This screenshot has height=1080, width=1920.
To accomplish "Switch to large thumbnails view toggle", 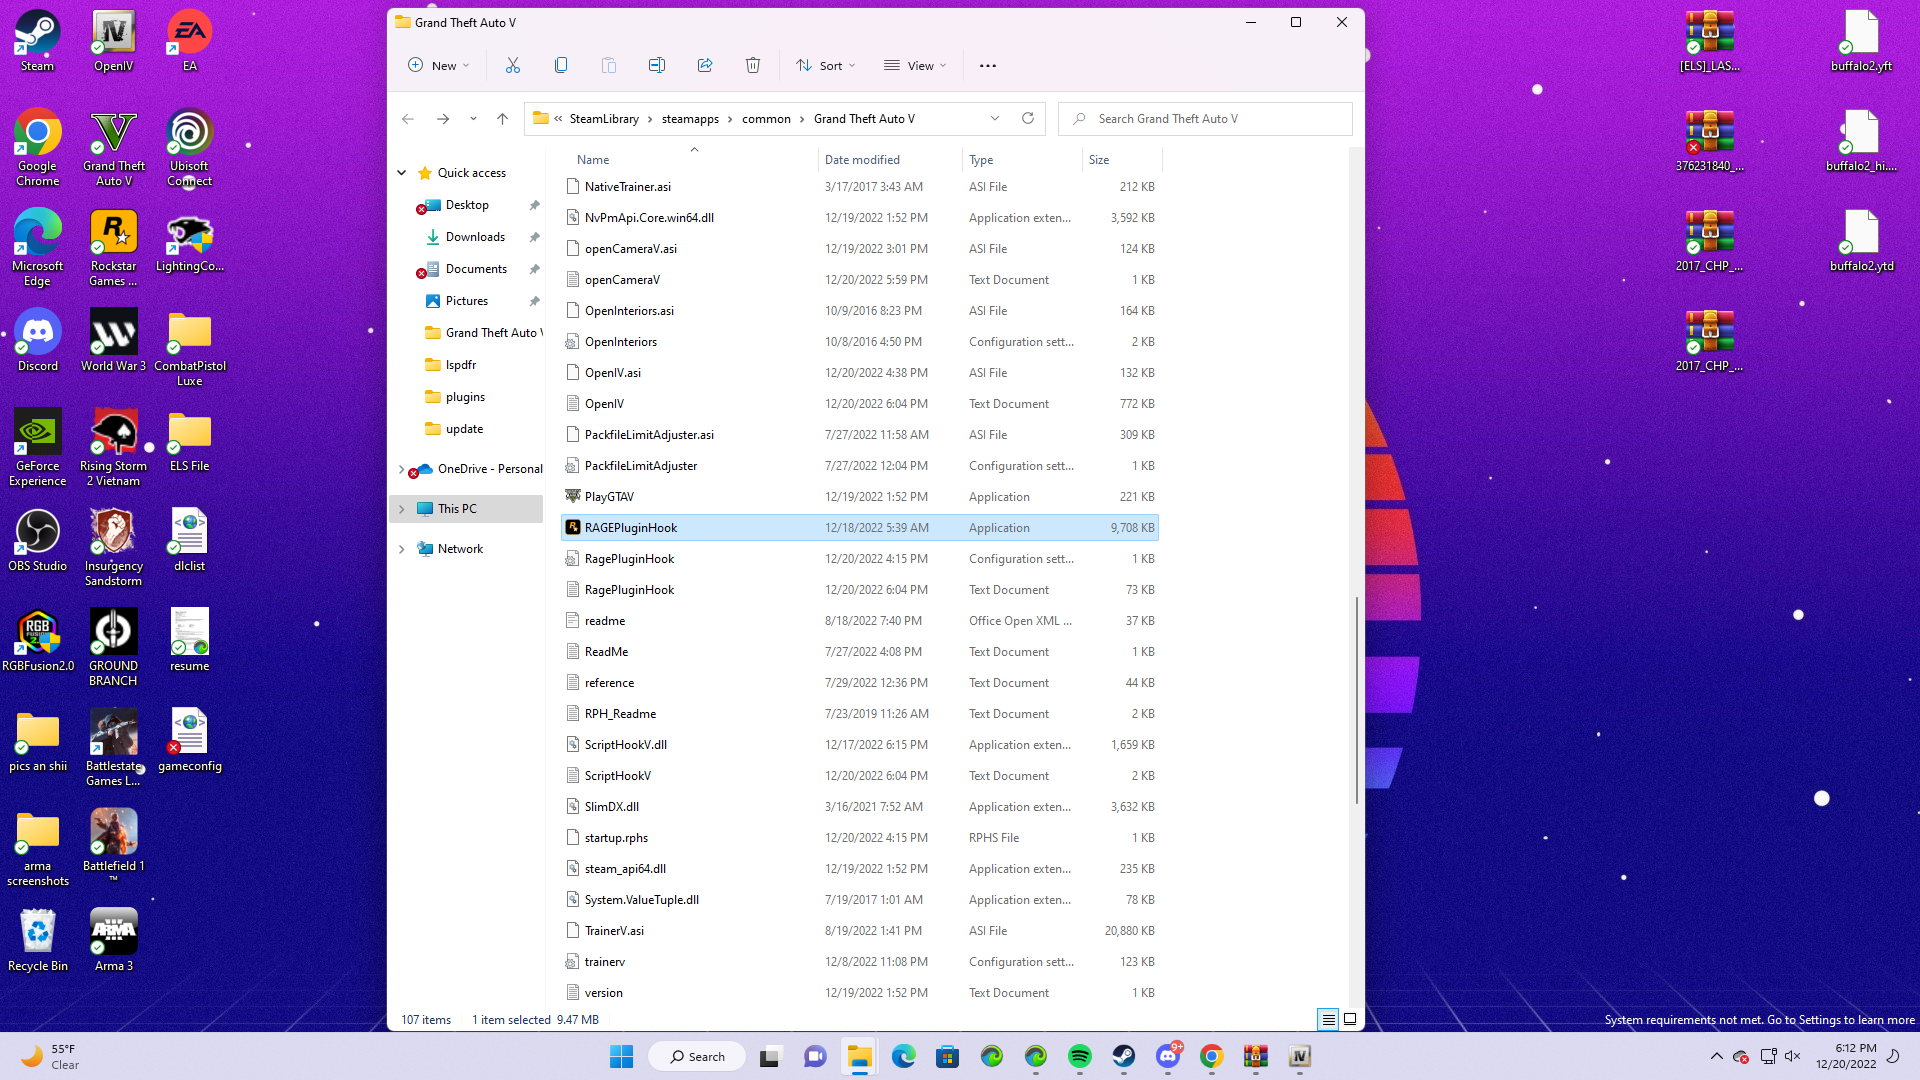I will point(1350,1020).
